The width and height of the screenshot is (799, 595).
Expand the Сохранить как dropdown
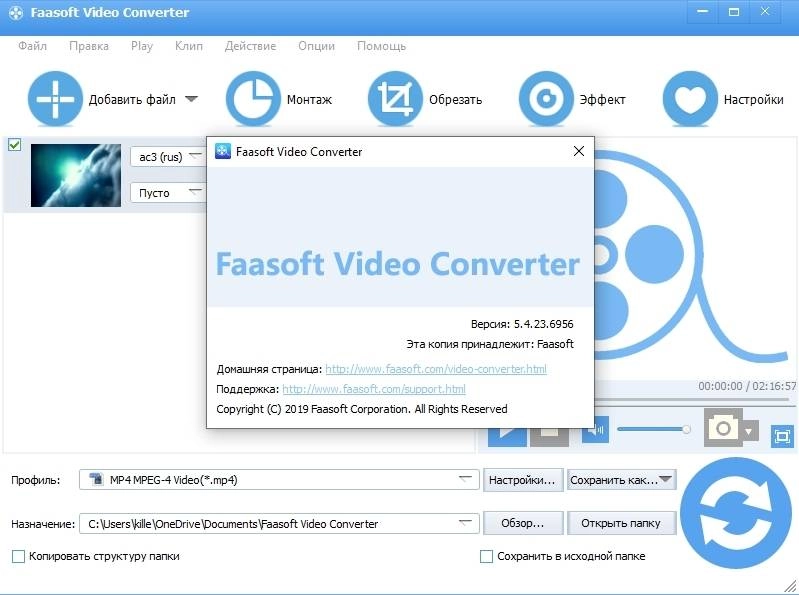point(665,479)
